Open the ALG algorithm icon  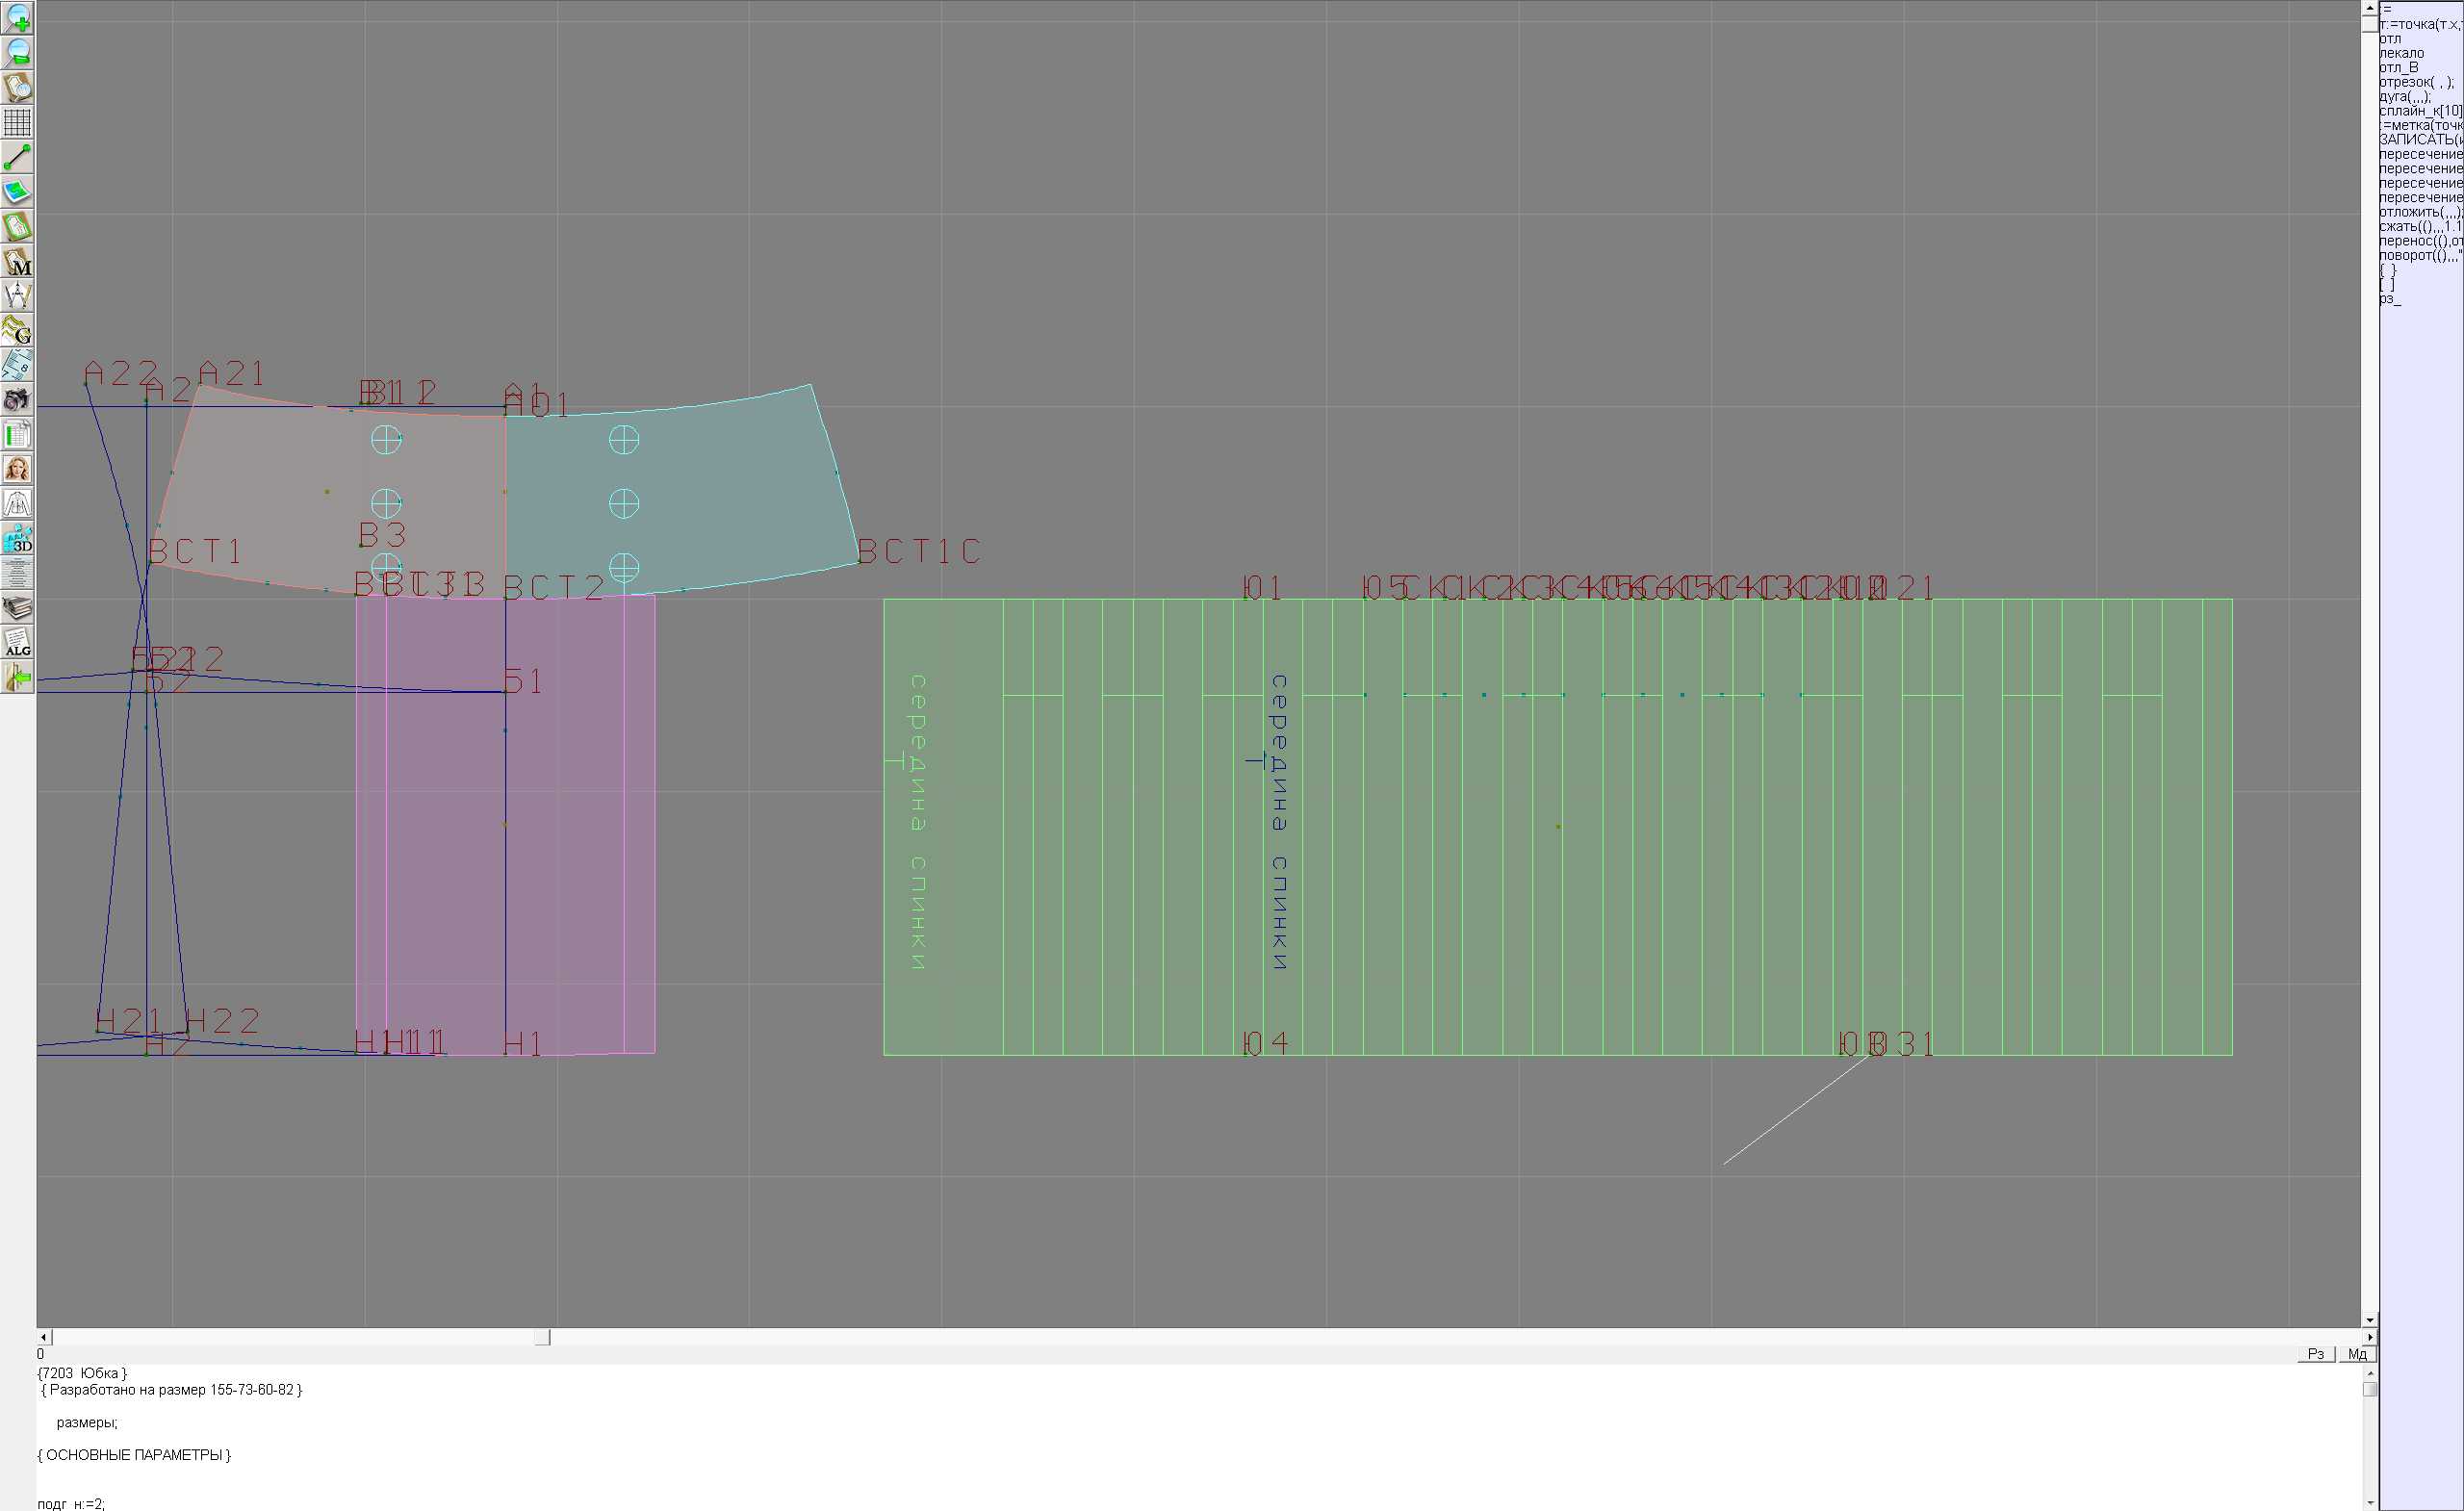click(17, 643)
